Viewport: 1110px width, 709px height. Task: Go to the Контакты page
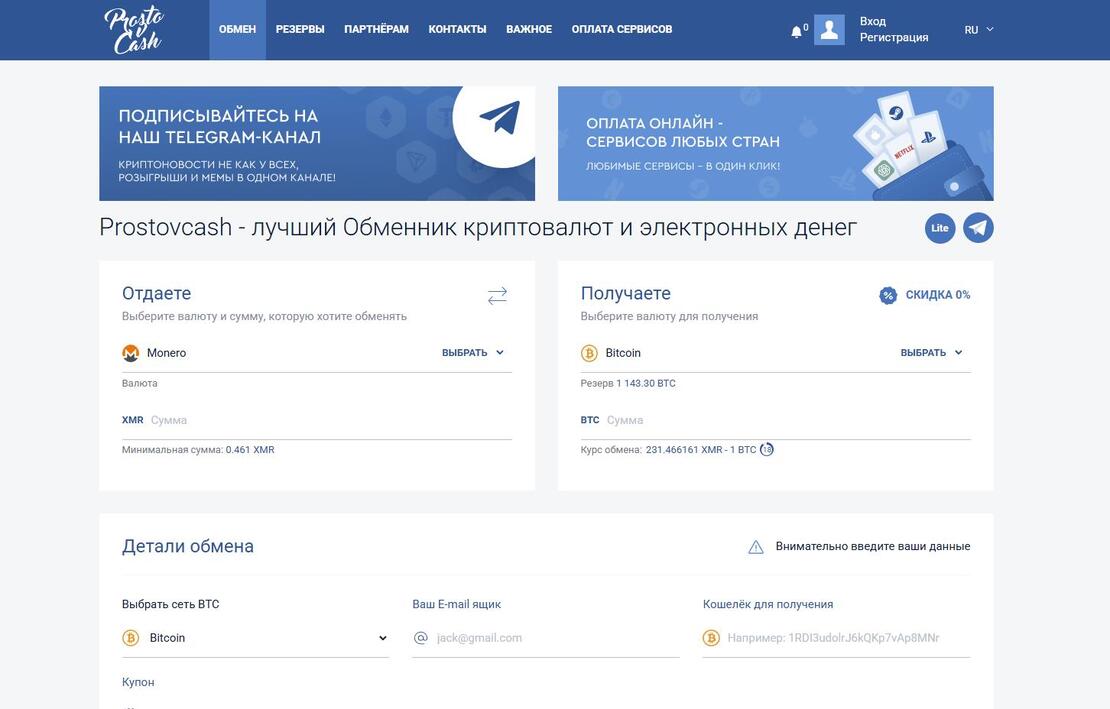457,30
